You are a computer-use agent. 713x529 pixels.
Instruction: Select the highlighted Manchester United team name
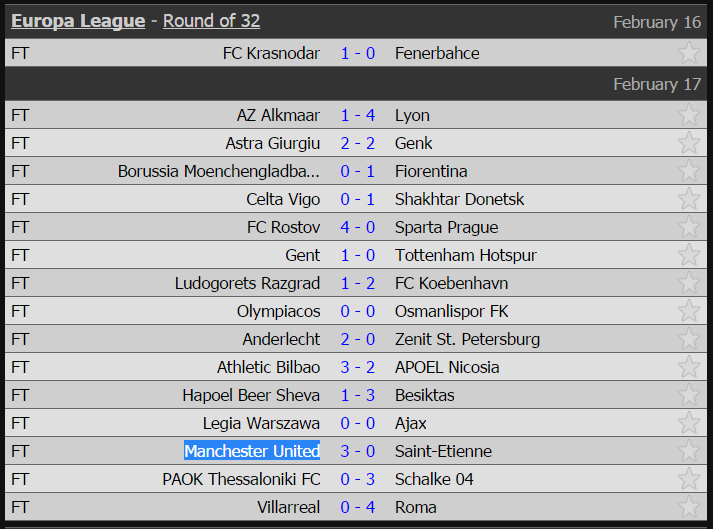tap(252, 451)
